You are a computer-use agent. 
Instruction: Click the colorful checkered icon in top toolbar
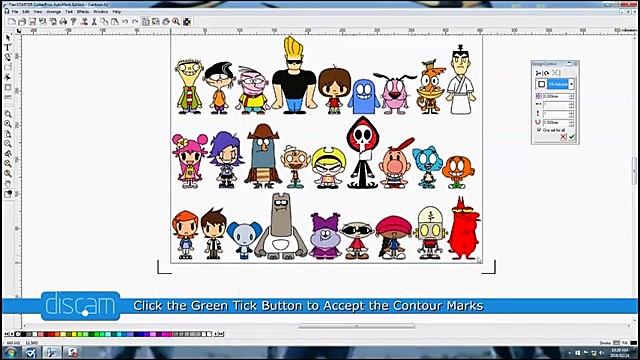187,22
